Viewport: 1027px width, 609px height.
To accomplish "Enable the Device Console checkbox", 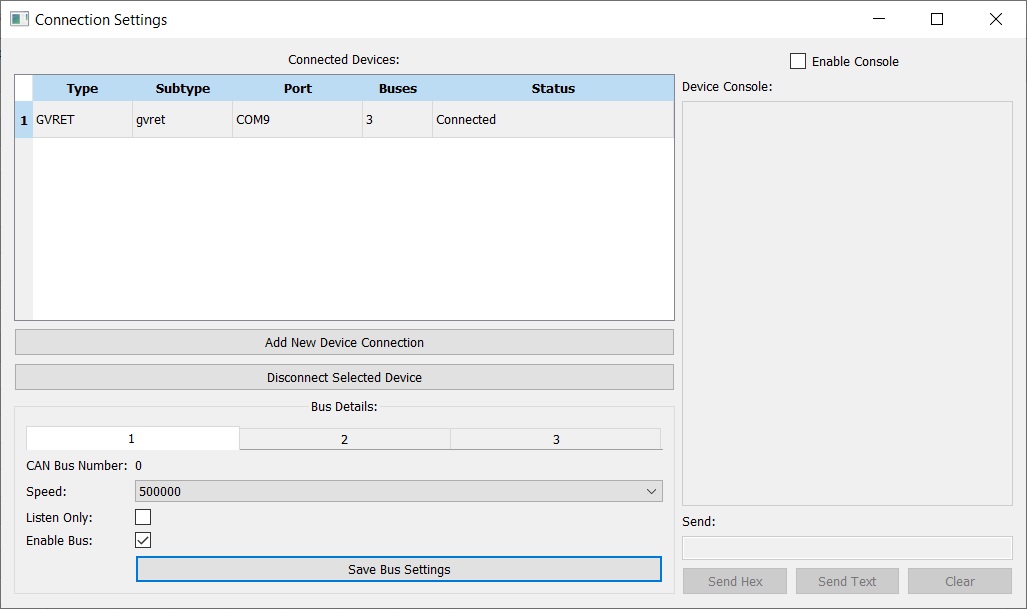I will pyautogui.click(x=798, y=61).
